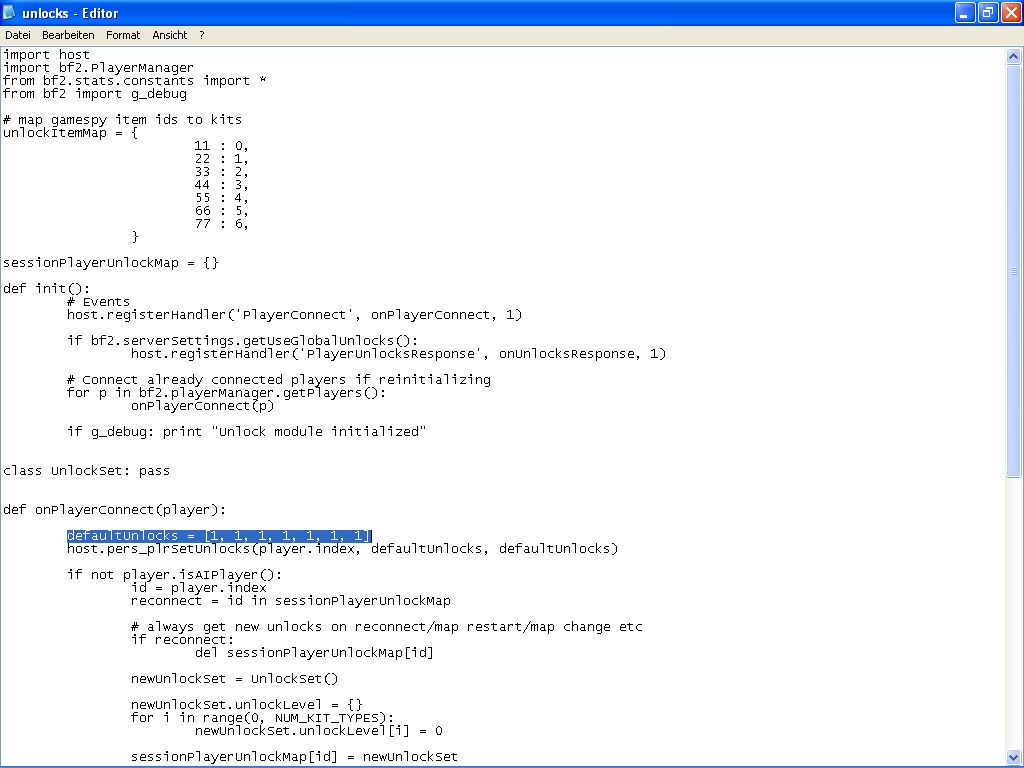The width and height of the screenshot is (1024, 768).
Task: Click '# always get new unlocks' comment
Action: point(387,627)
